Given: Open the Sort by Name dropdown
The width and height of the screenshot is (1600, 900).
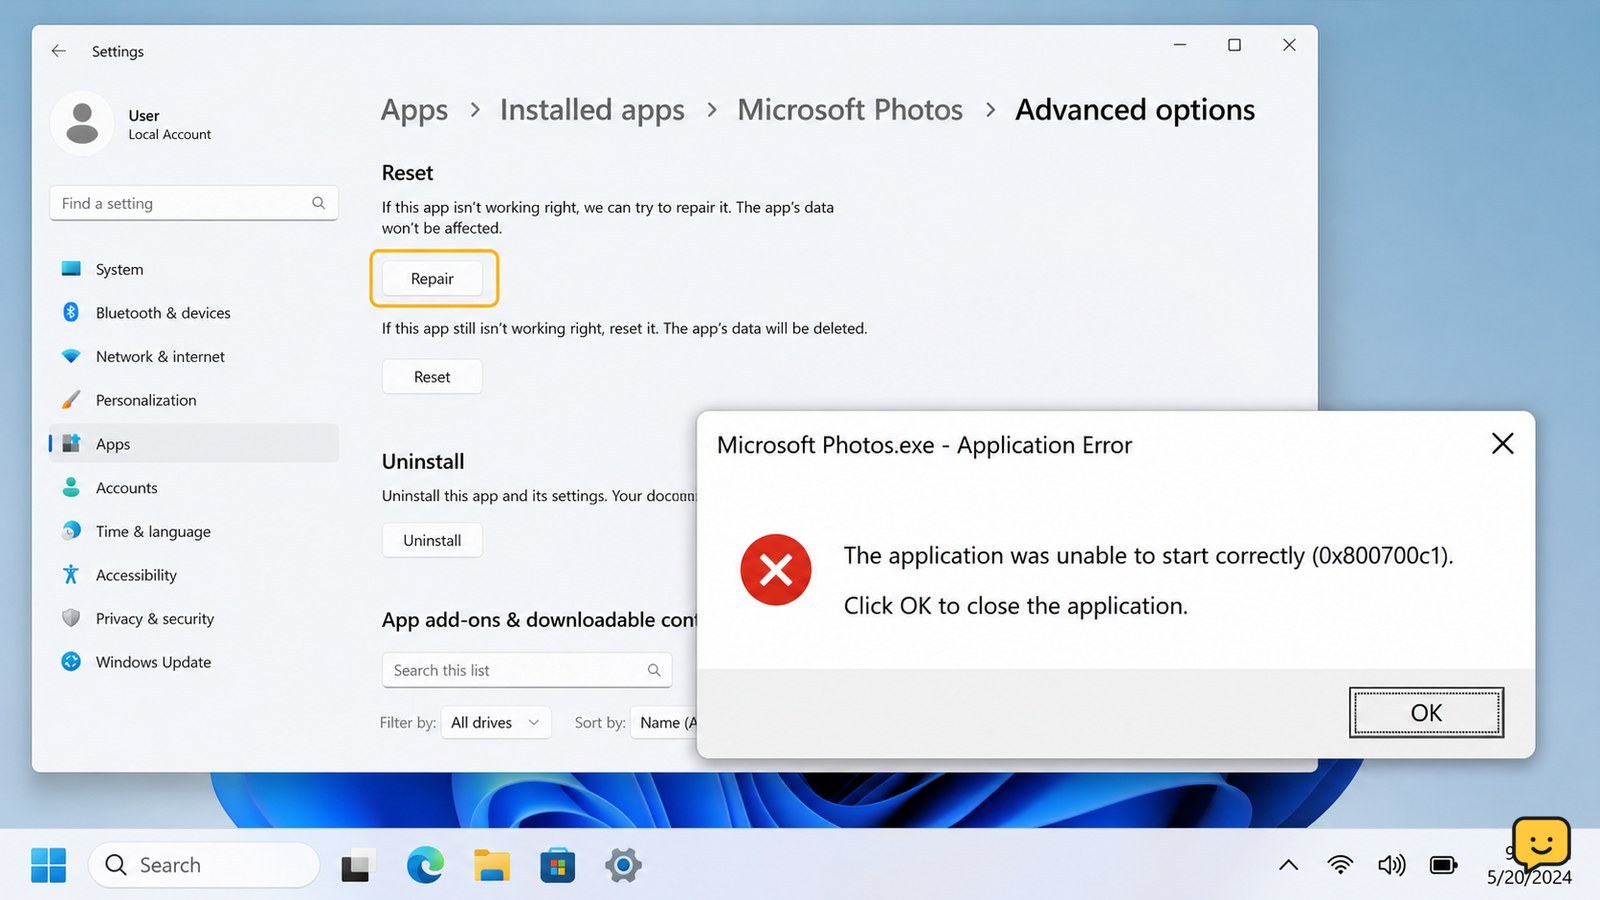Looking at the screenshot, I should (666, 722).
